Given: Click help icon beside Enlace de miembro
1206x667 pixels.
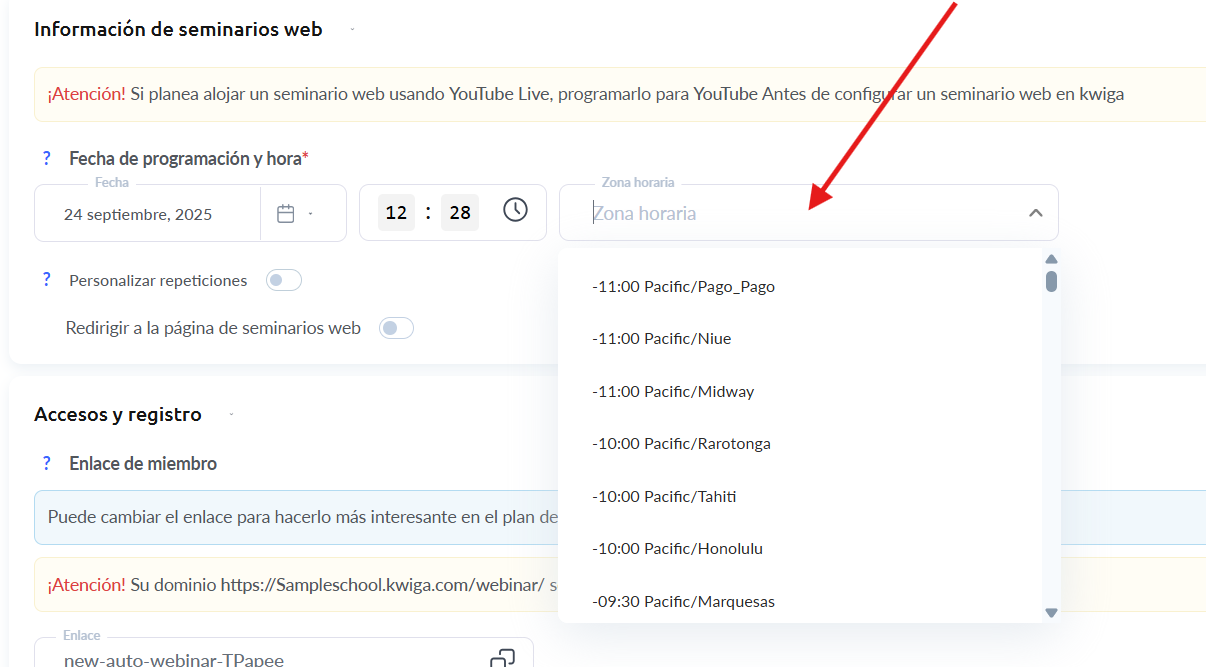Looking at the screenshot, I should (46, 463).
